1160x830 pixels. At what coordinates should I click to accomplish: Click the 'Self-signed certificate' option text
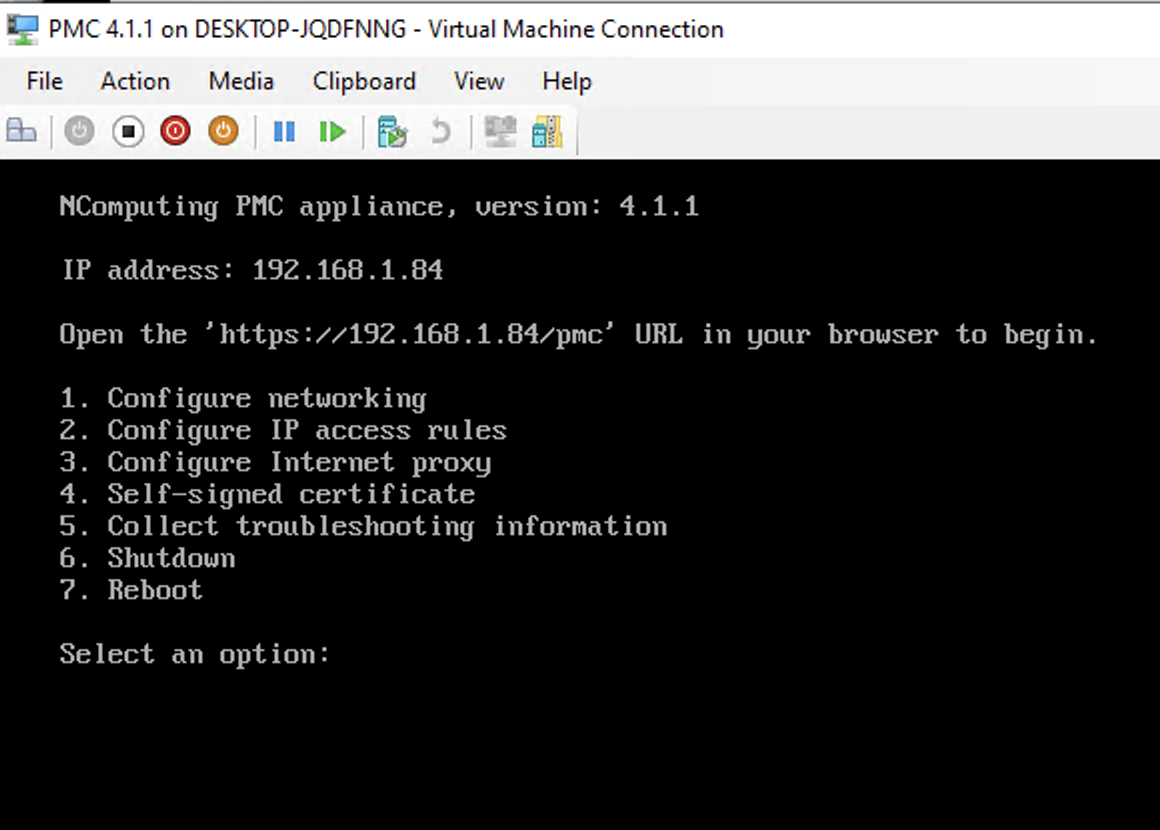tap(291, 494)
